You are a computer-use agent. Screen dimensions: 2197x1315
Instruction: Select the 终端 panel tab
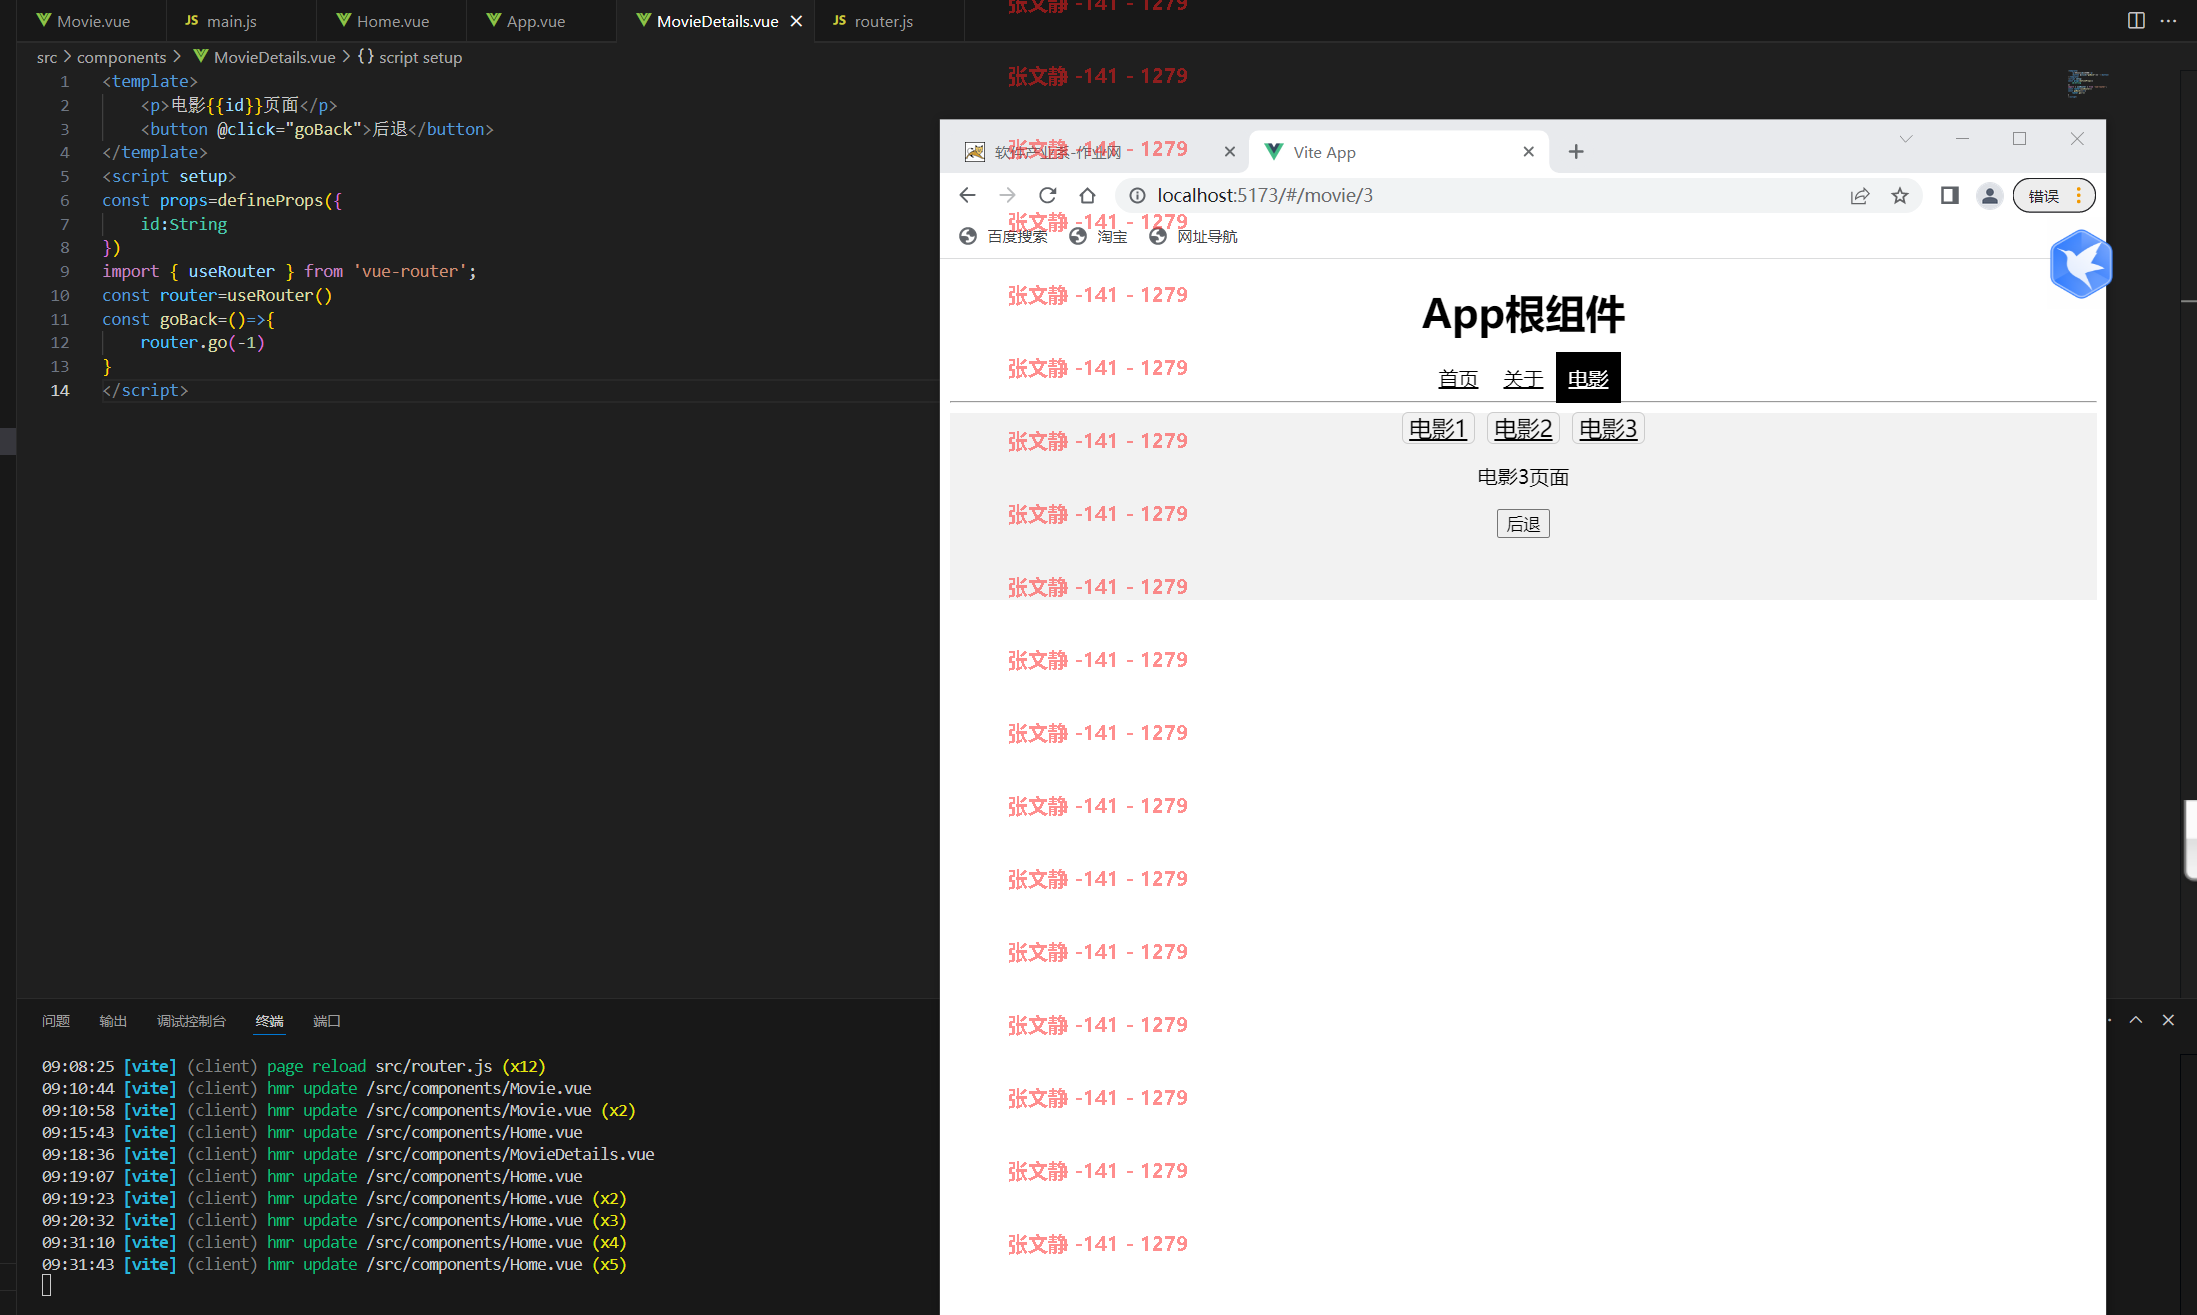pyautogui.click(x=269, y=1021)
